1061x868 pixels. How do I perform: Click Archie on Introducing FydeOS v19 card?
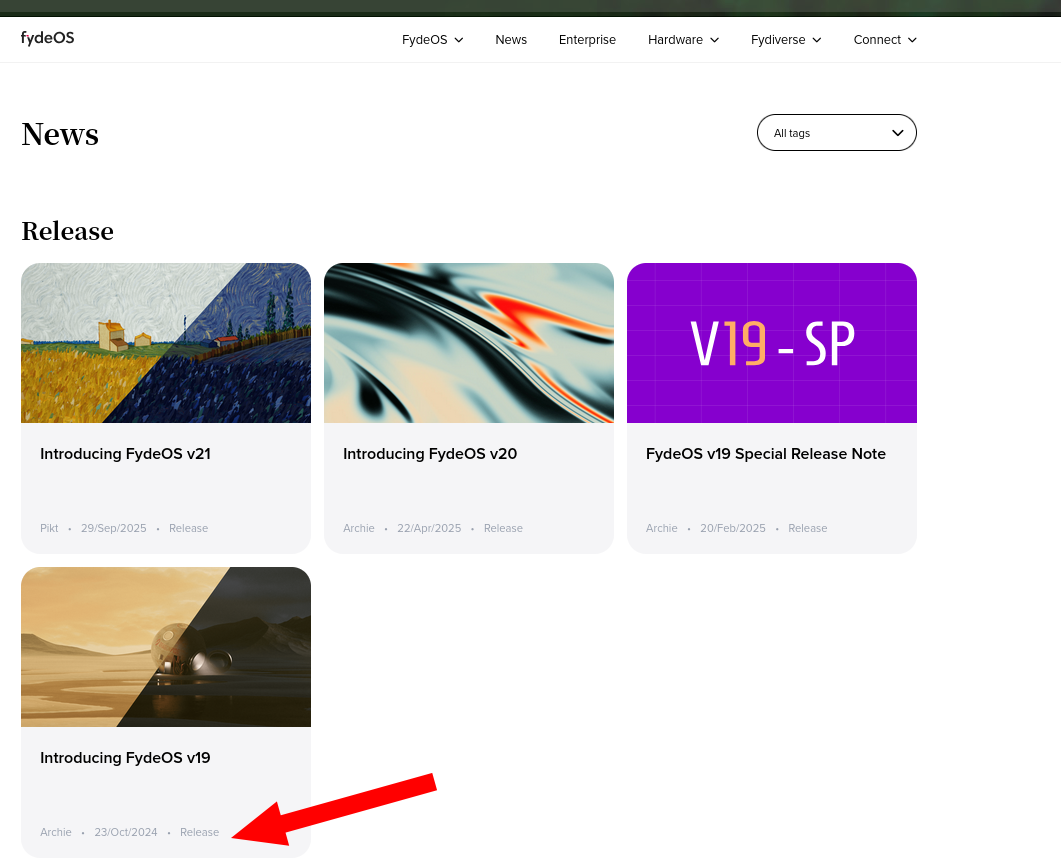pos(55,832)
